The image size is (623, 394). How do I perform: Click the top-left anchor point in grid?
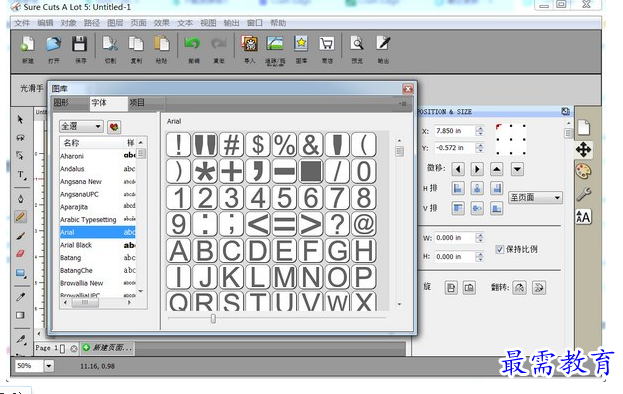pos(498,127)
